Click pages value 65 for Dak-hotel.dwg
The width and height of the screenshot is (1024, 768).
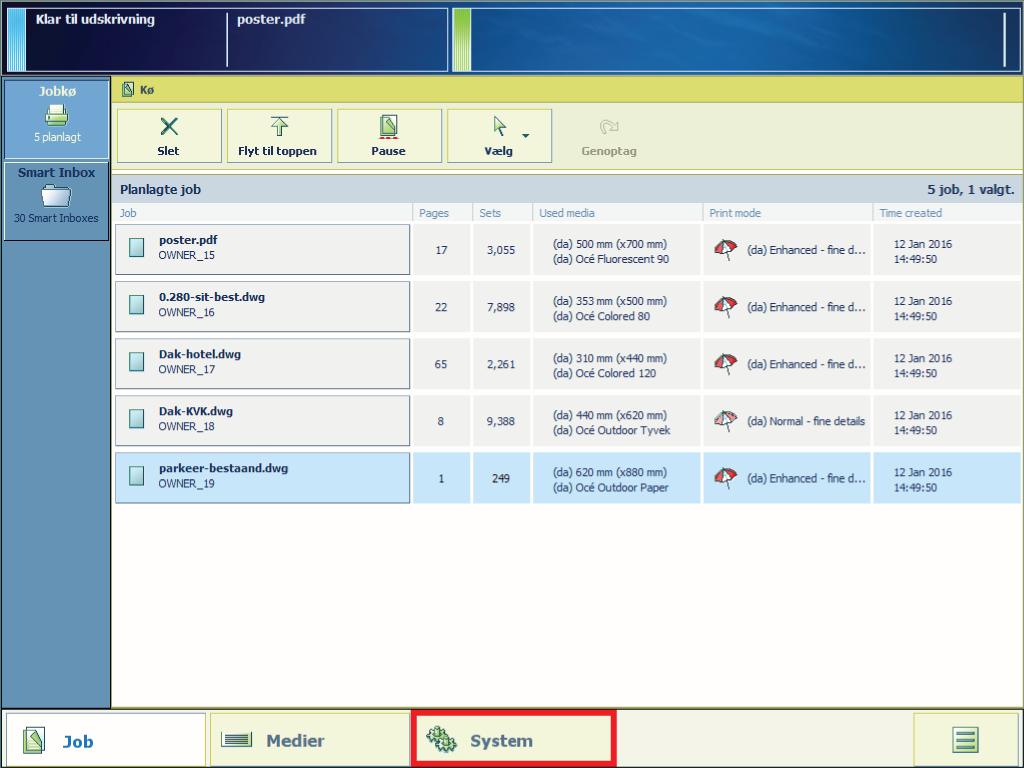441,364
